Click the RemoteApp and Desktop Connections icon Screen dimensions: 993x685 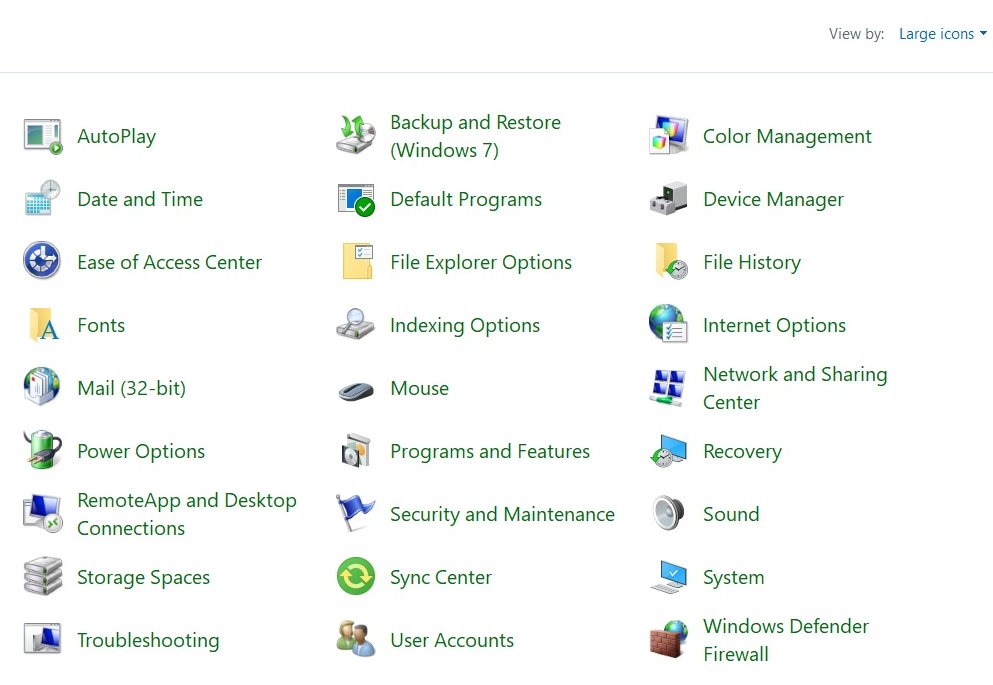42,513
